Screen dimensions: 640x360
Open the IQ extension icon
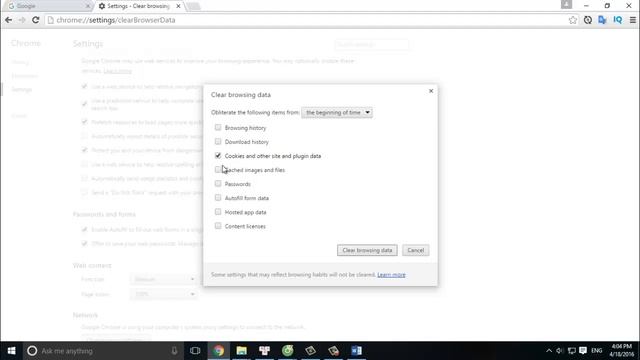click(618, 20)
